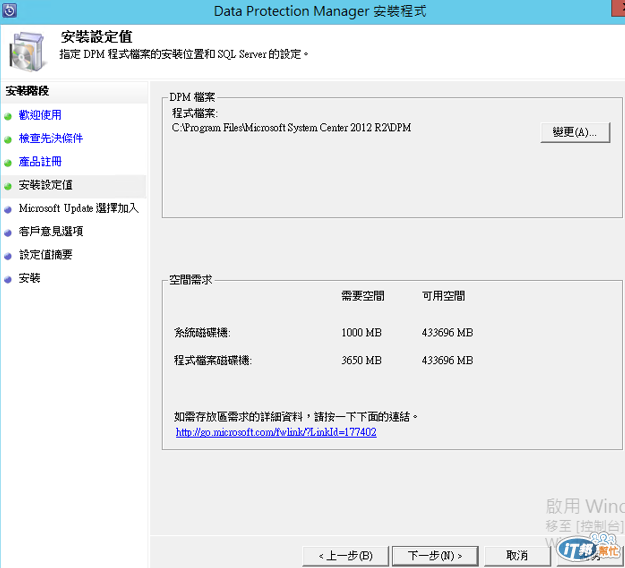Open the 歡迎使用 stage link
Screen dimensions: 625x568
(x=40, y=115)
